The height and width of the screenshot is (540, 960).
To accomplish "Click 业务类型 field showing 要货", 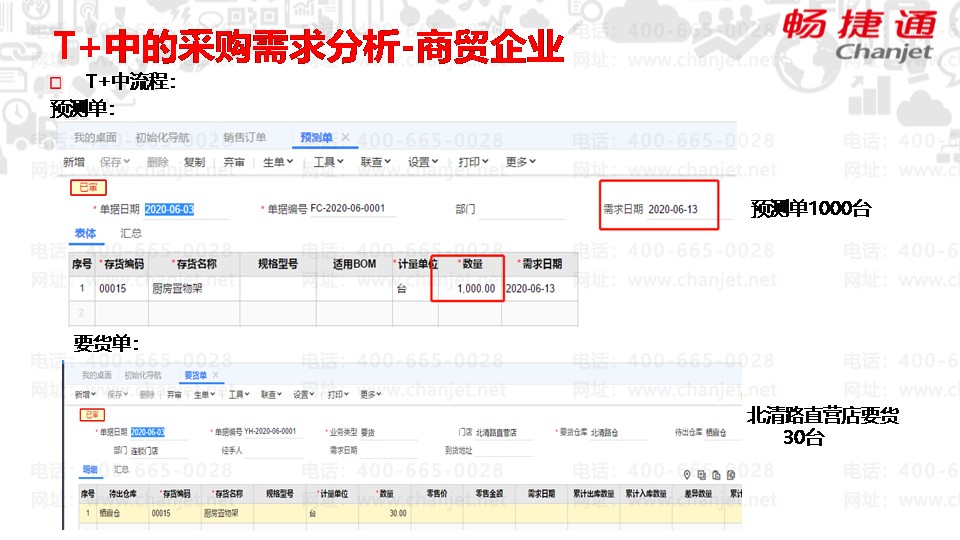I will tap(389, 432).
